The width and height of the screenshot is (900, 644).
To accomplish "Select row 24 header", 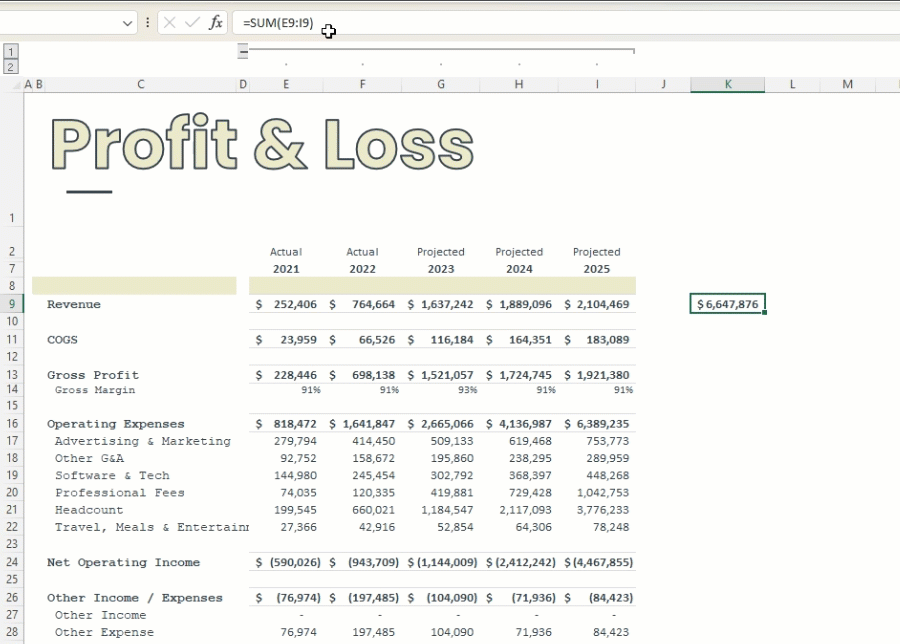I will tap(11, 562).
